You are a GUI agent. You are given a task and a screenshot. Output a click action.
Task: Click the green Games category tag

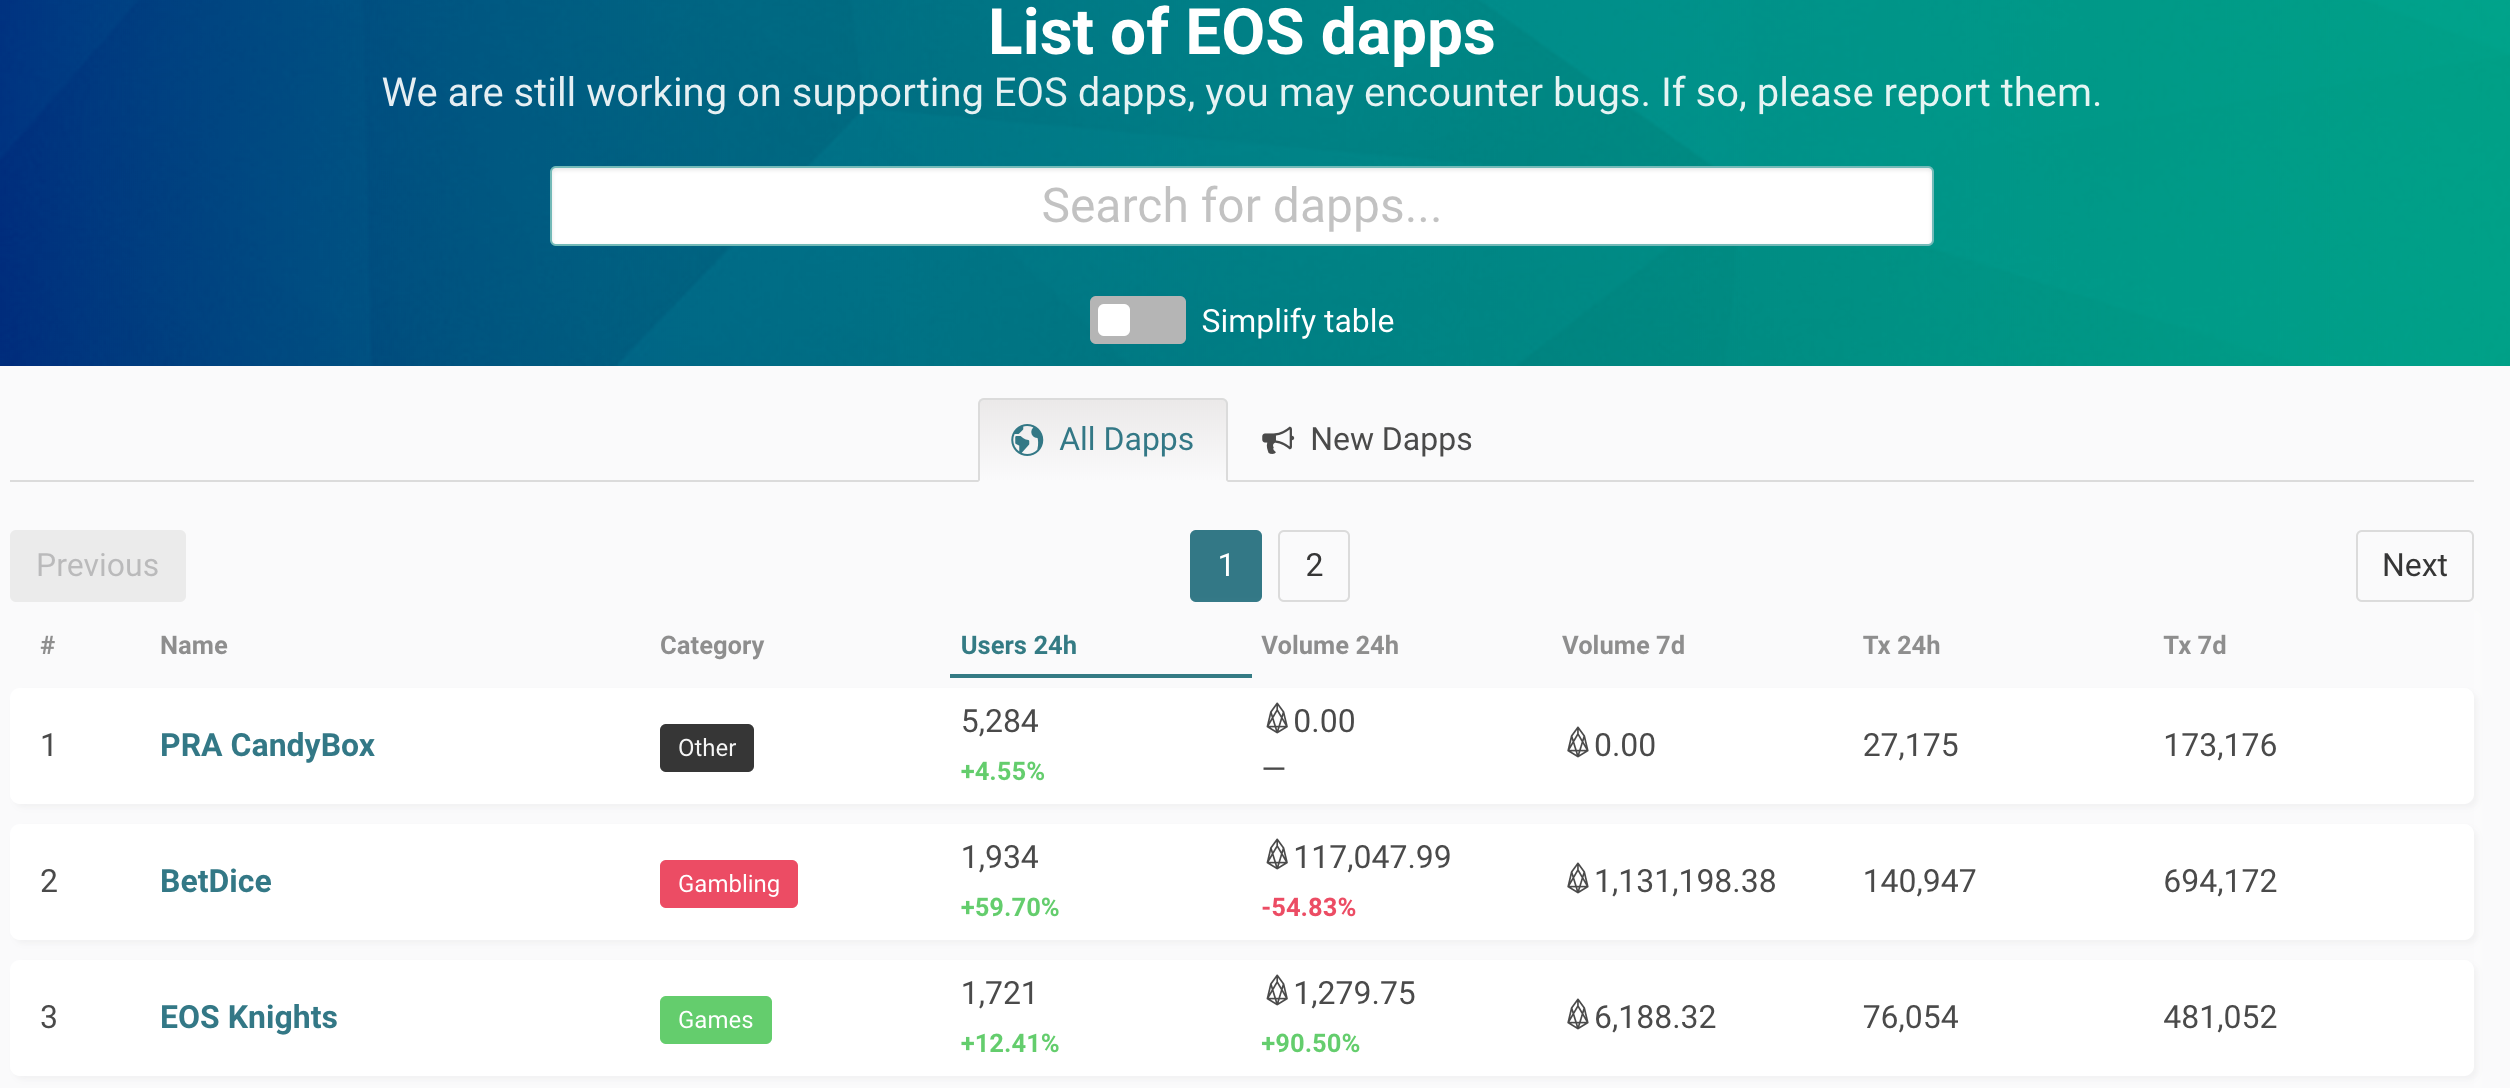point(715,1020)
